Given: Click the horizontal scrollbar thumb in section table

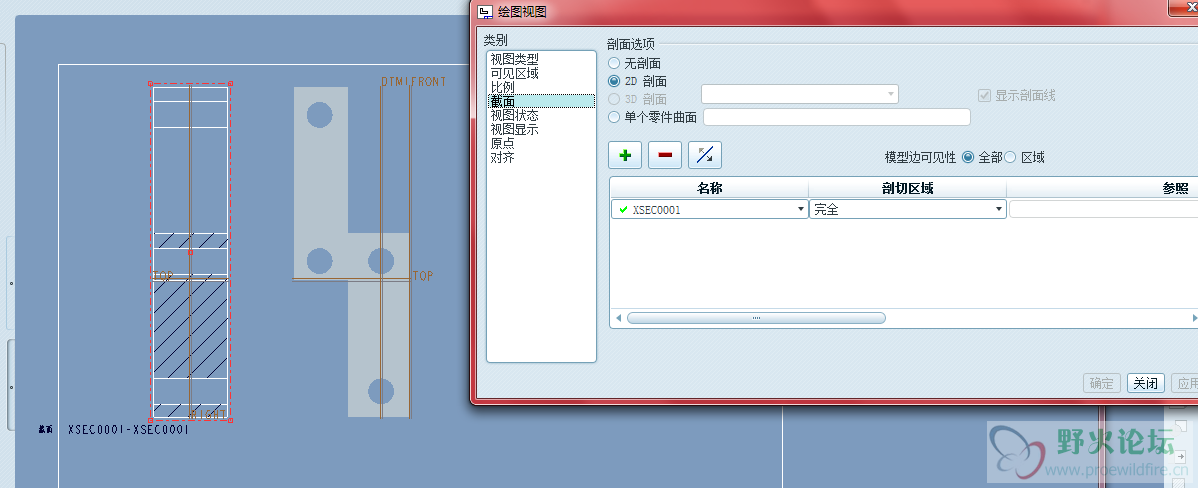Looking at the screenshot, I should coord(756,318).
